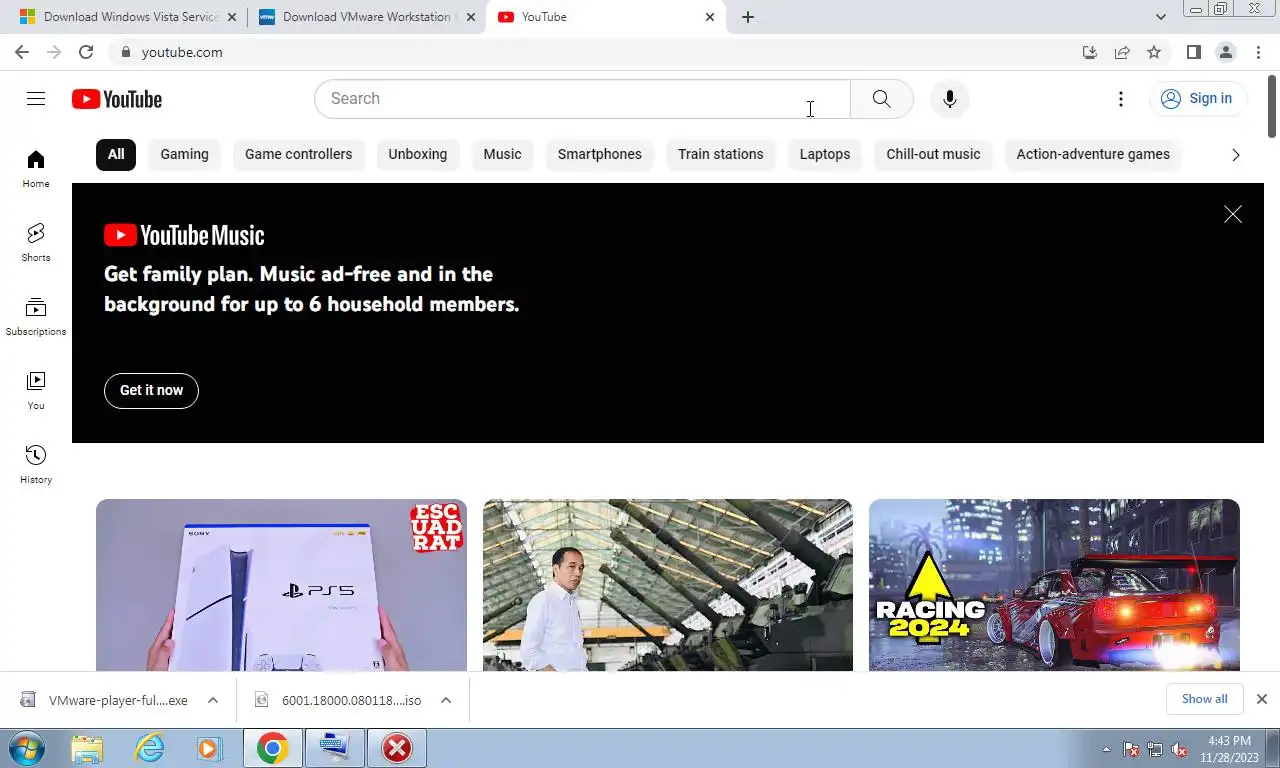
Task: Select the All filter chip
Action: point(116,154)
